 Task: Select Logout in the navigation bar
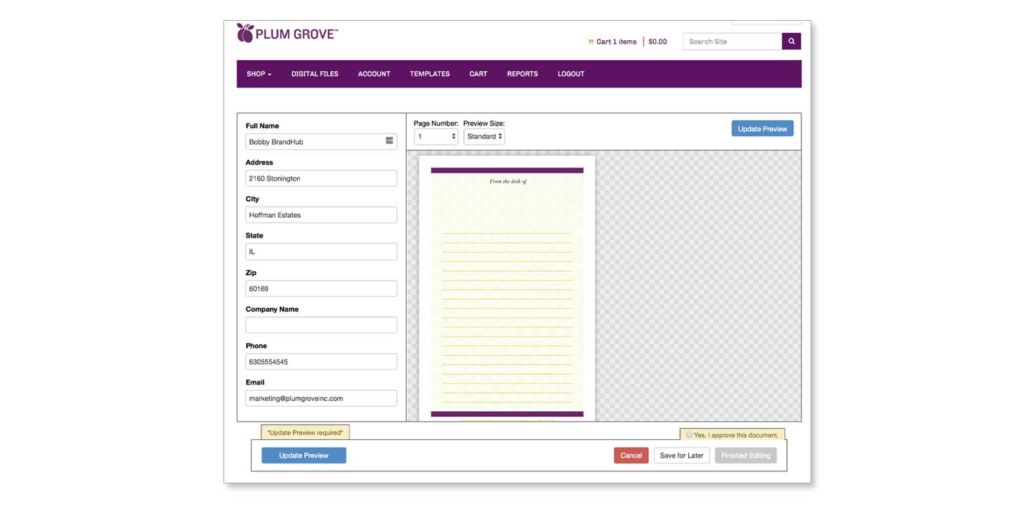pos(571,74)
